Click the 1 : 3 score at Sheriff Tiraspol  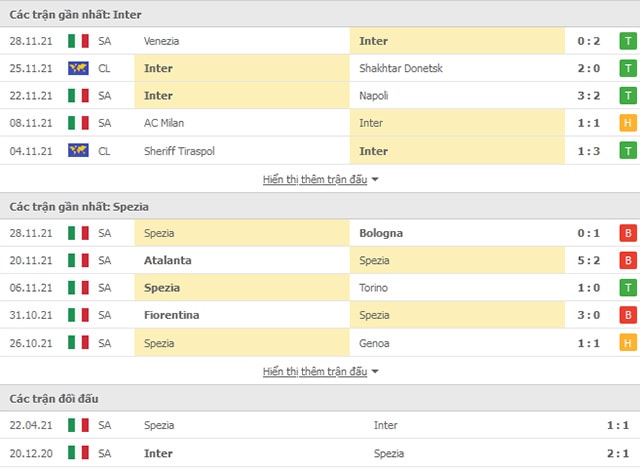(x=589, y=151)
